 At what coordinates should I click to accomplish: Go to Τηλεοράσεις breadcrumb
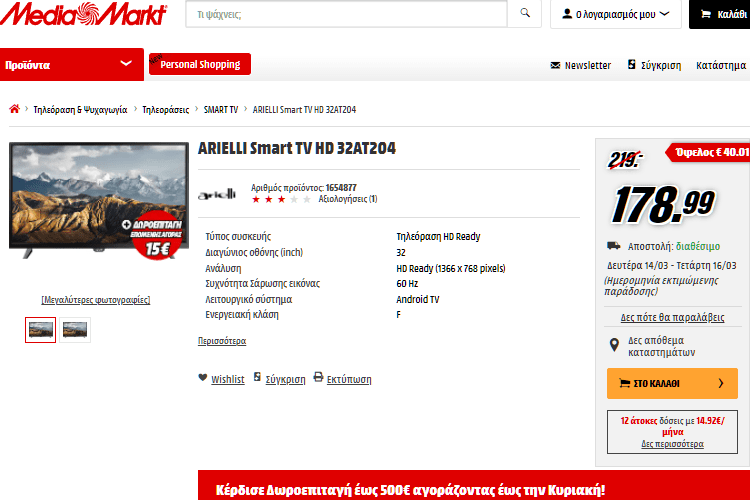(165, 110)
